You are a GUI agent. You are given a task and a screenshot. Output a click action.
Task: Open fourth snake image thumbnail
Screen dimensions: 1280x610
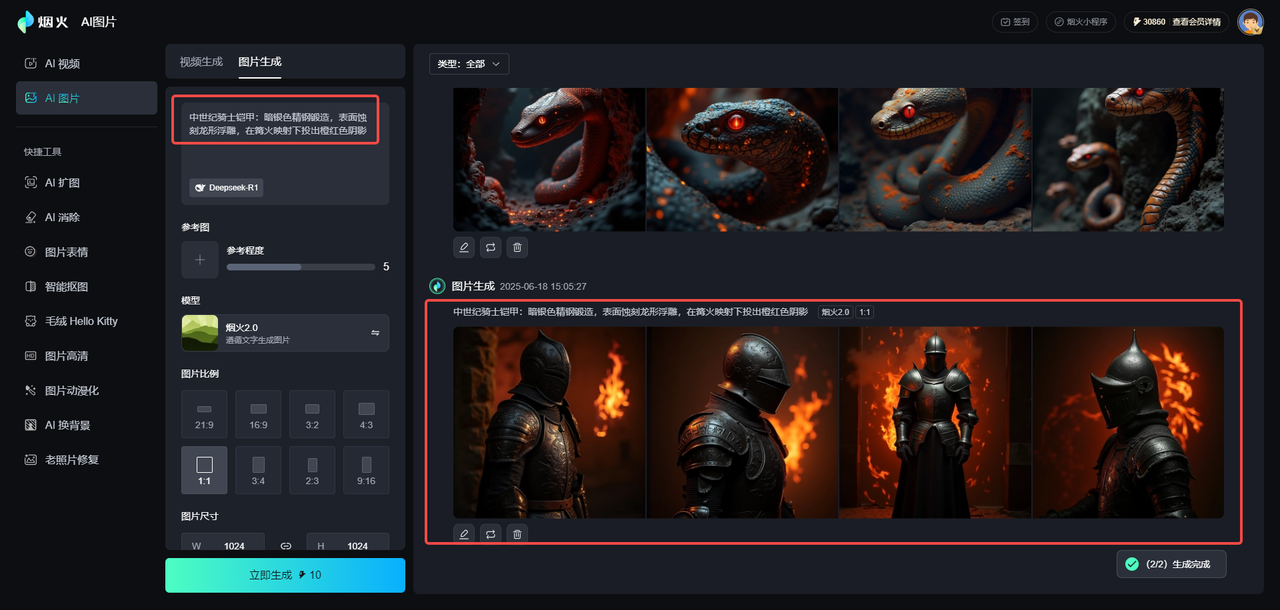pos(1128,159)
